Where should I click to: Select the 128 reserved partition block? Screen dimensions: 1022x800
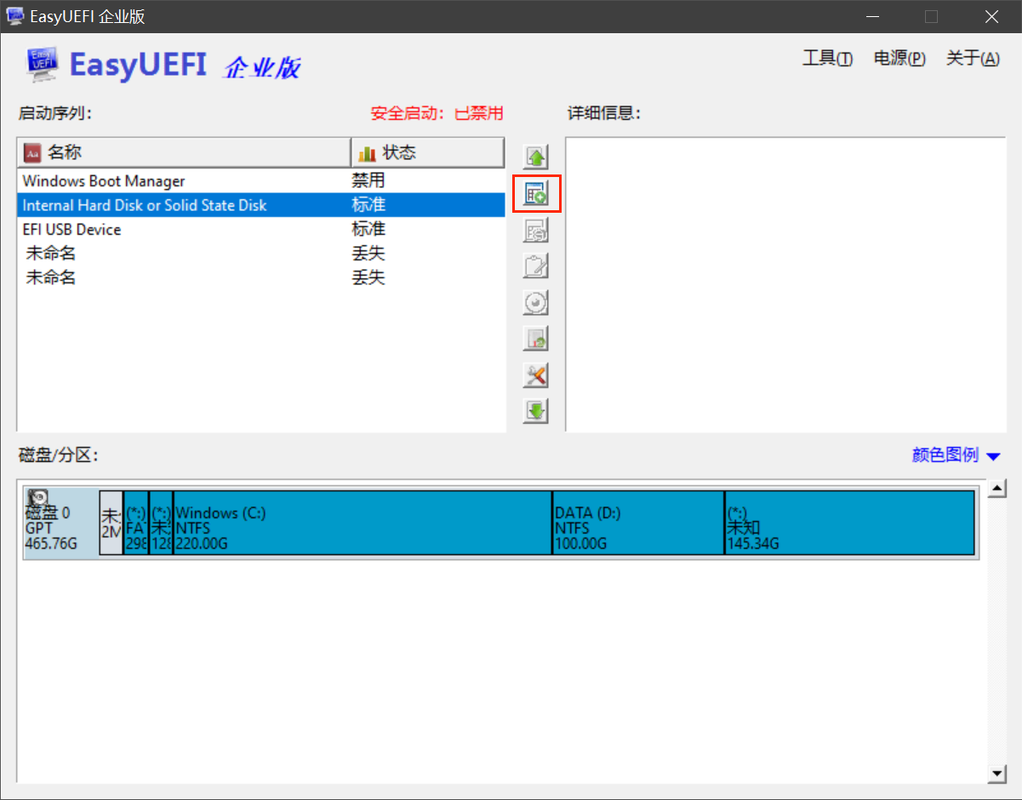[161, 523]
